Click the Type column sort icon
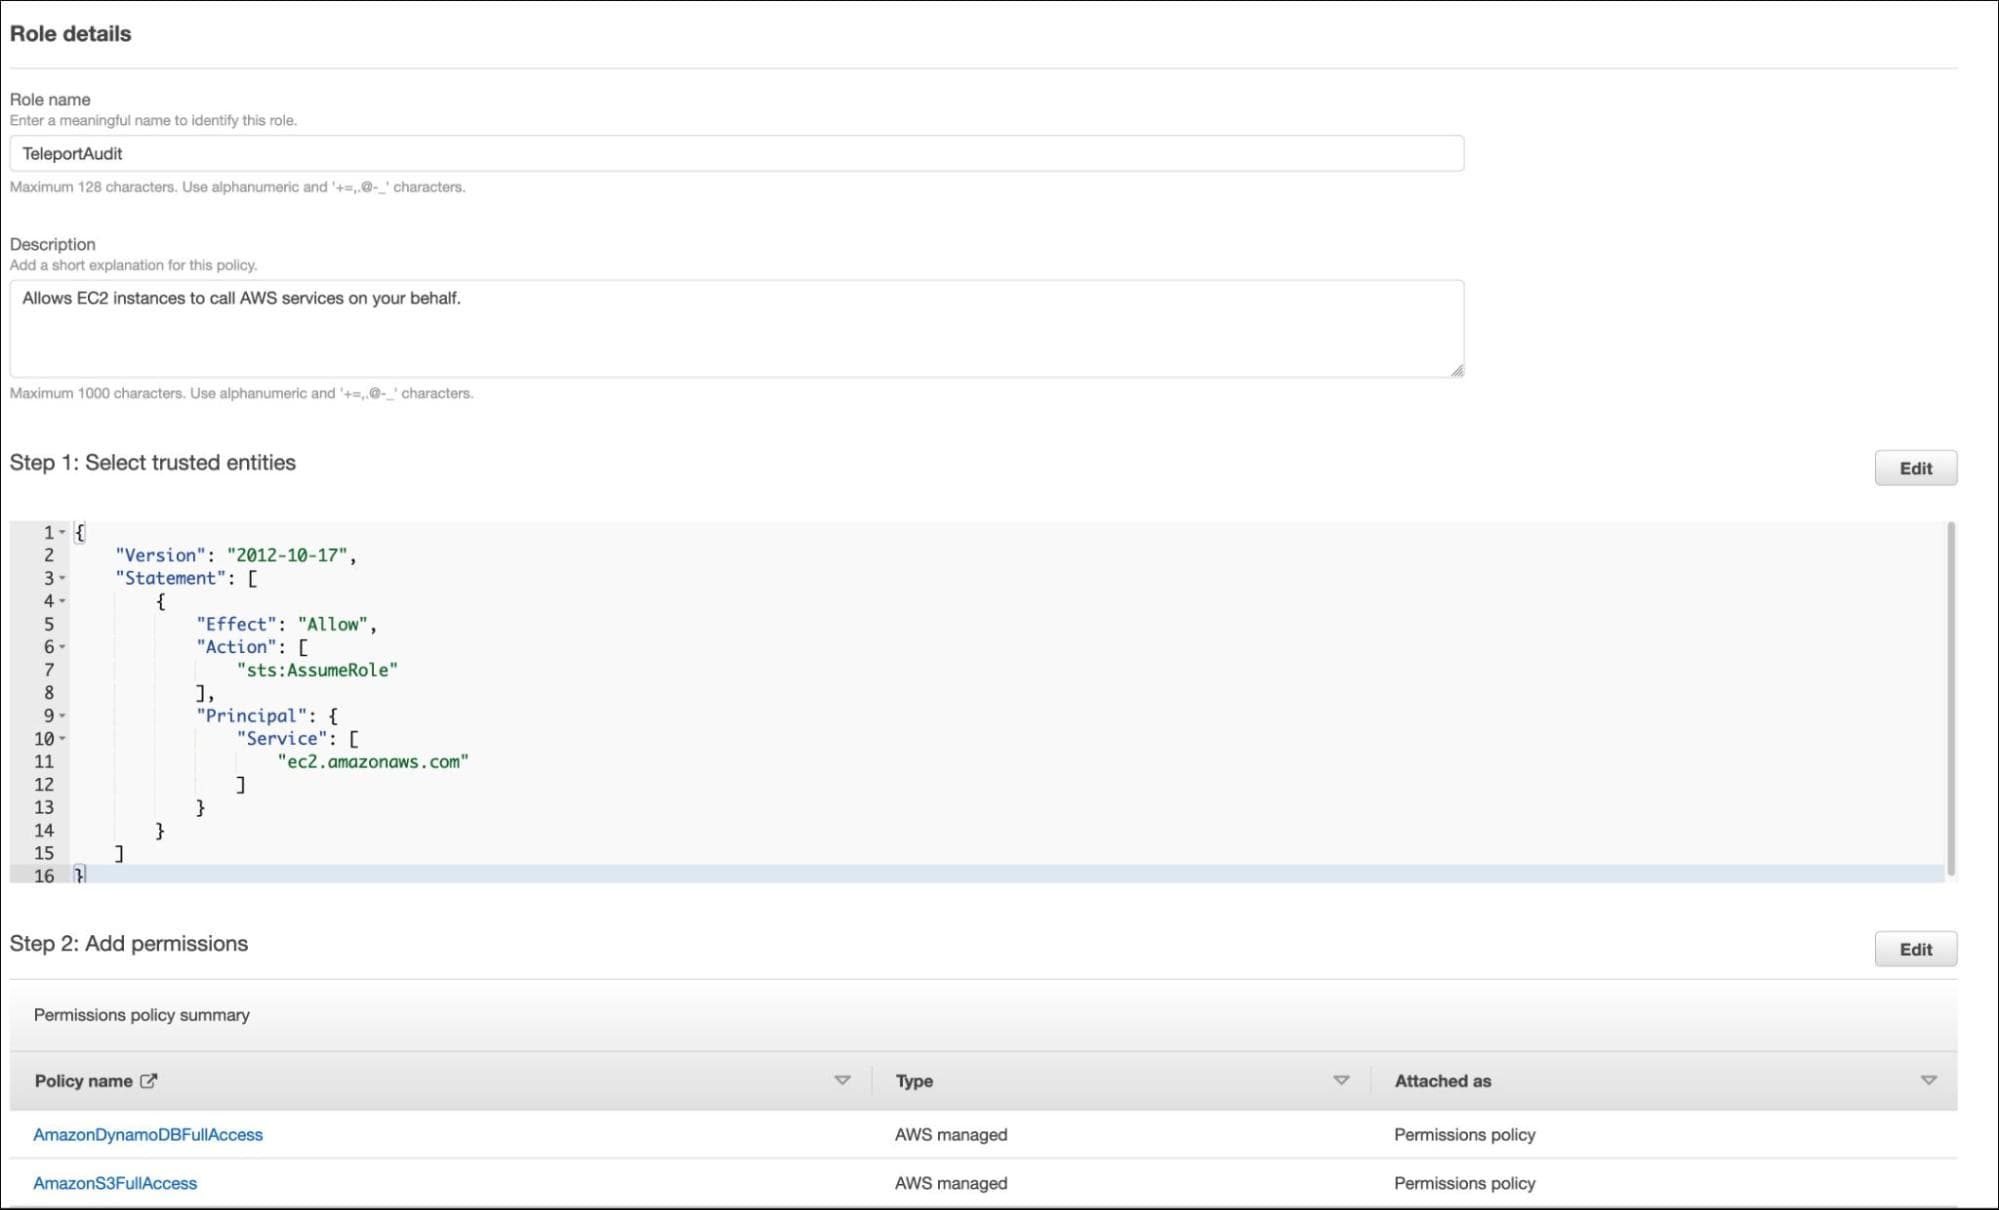The image size is (1999, 1210). [x=1342, y=1081]
